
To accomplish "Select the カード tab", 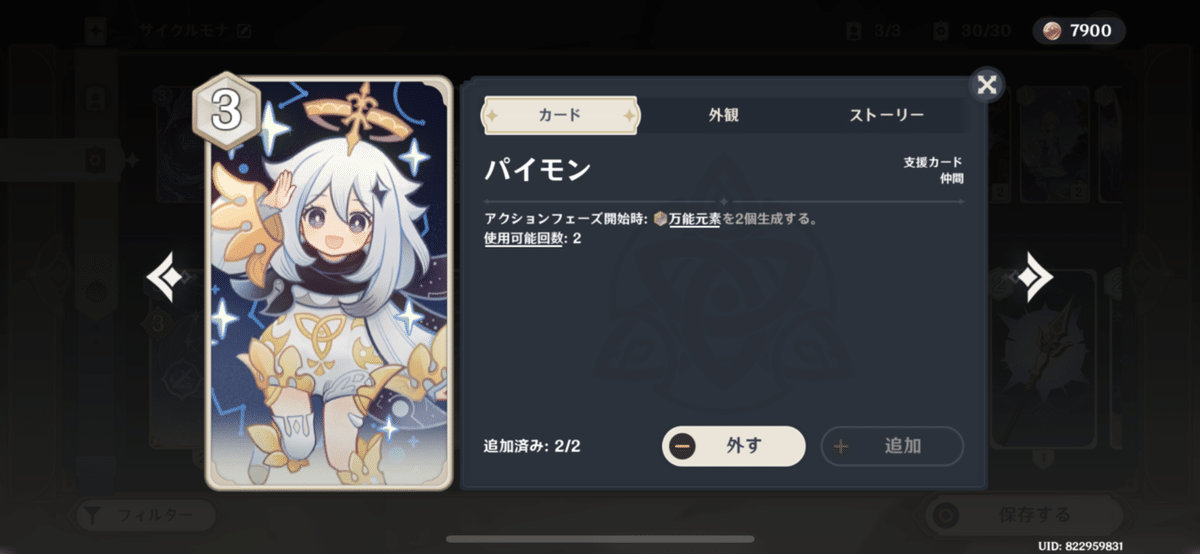I will 560,115.
